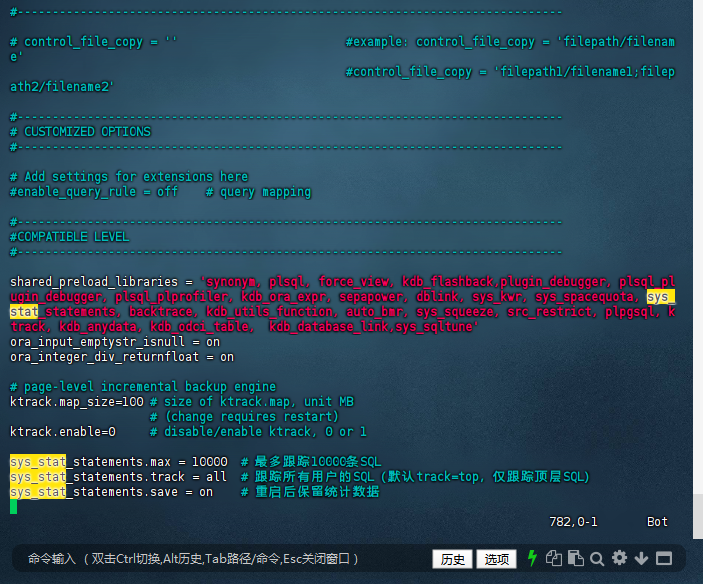Image resolution: width=703 pixels, height=584 pixels.
Task: Click 'kdb_database_link' in preload libraries list
Action: pyautogui.click(x=328, y=327)
